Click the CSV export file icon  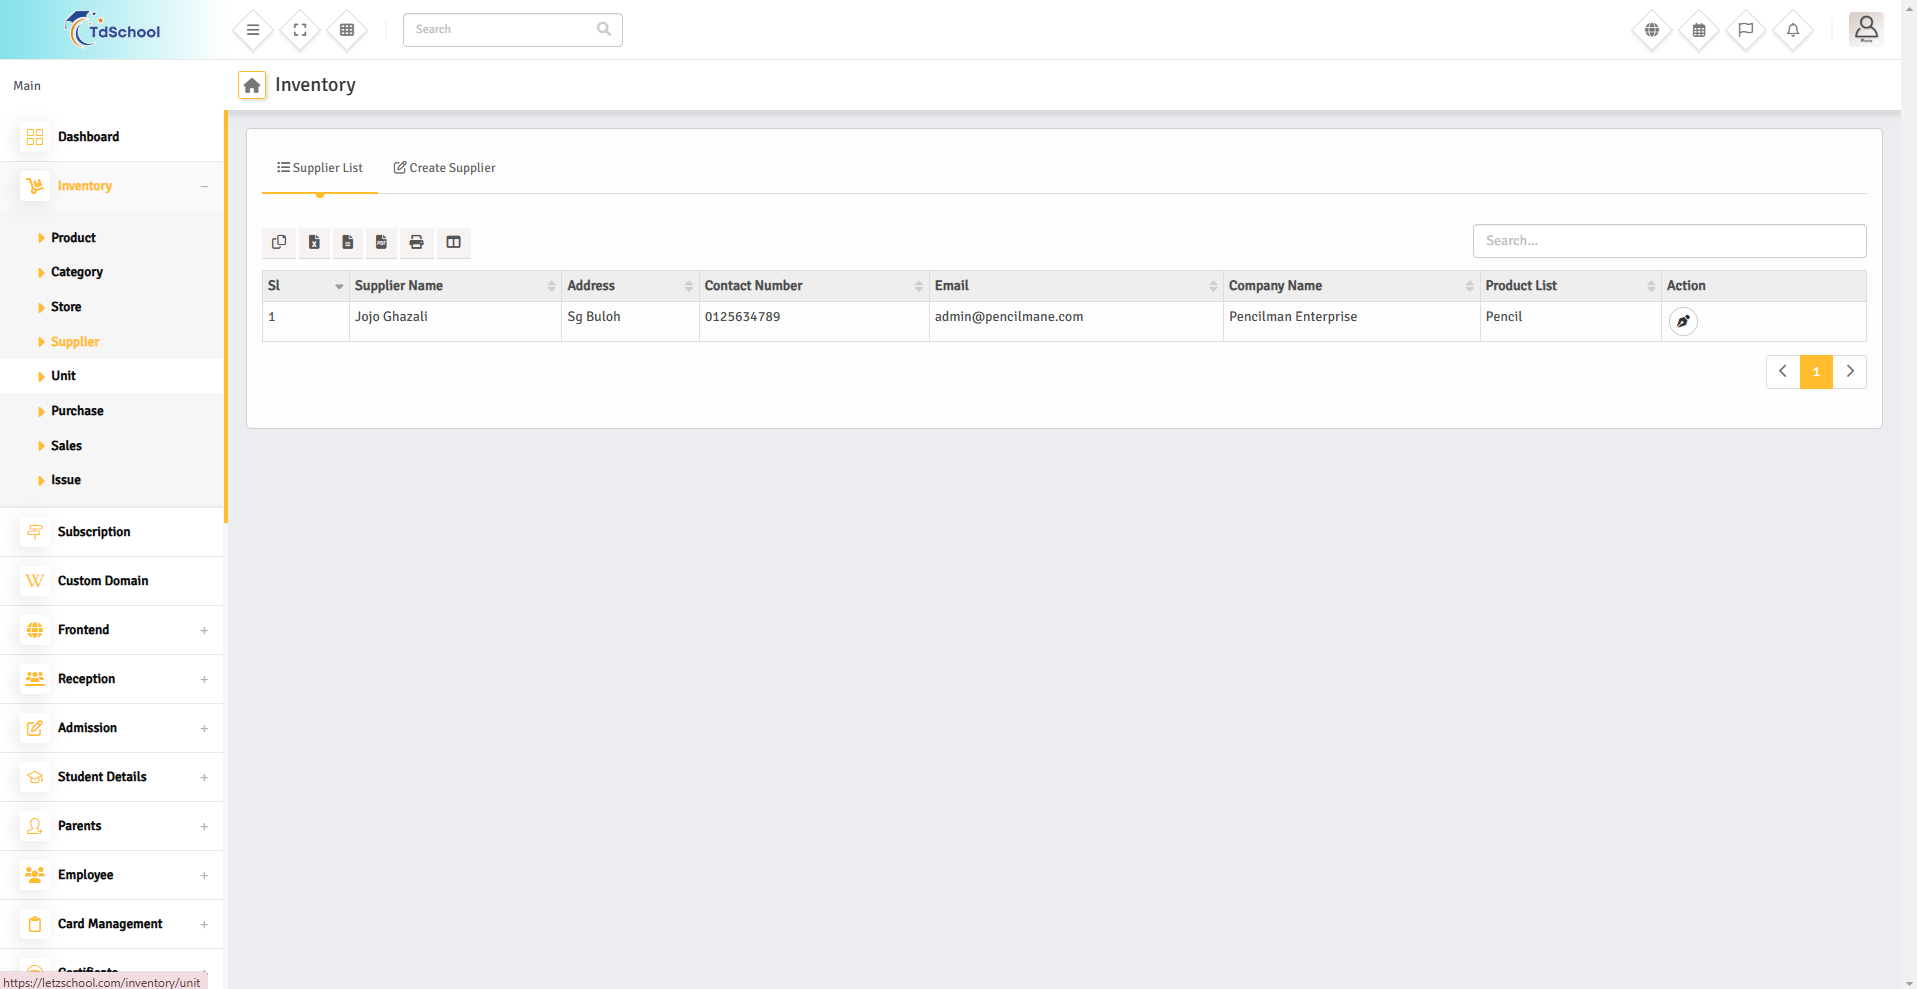(x=347, y=242)
